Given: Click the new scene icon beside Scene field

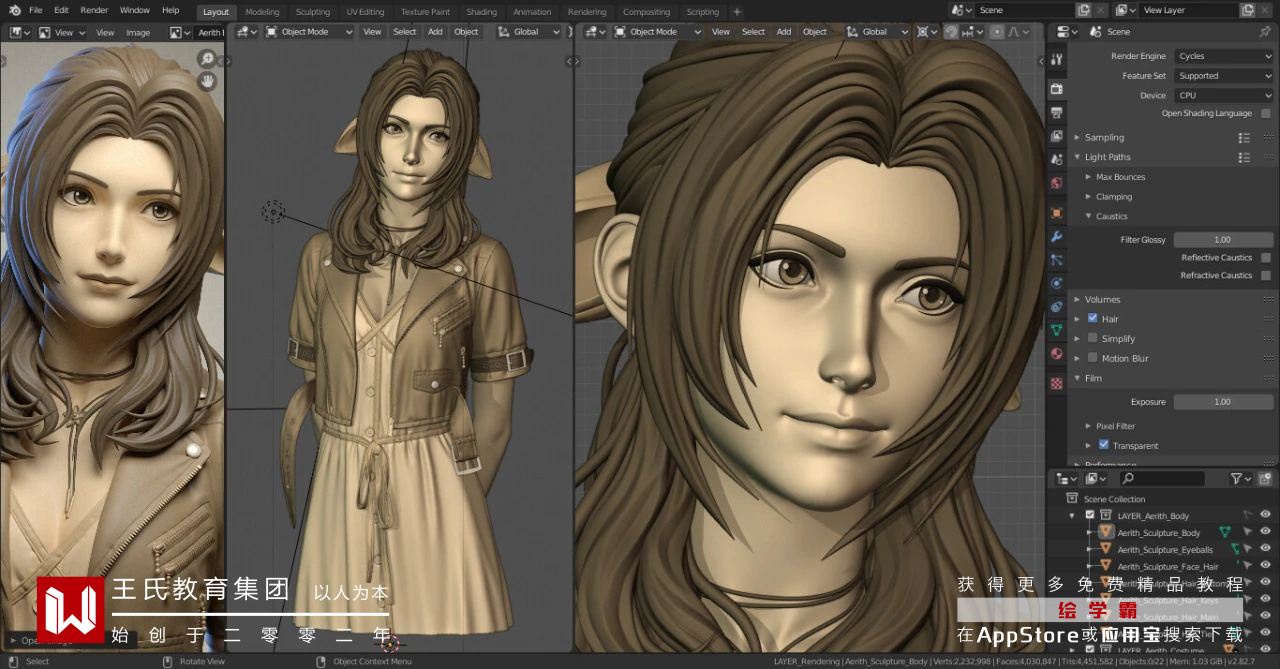Looking at the screenshot, I should pyautogui.click(x=1083, y=10).
